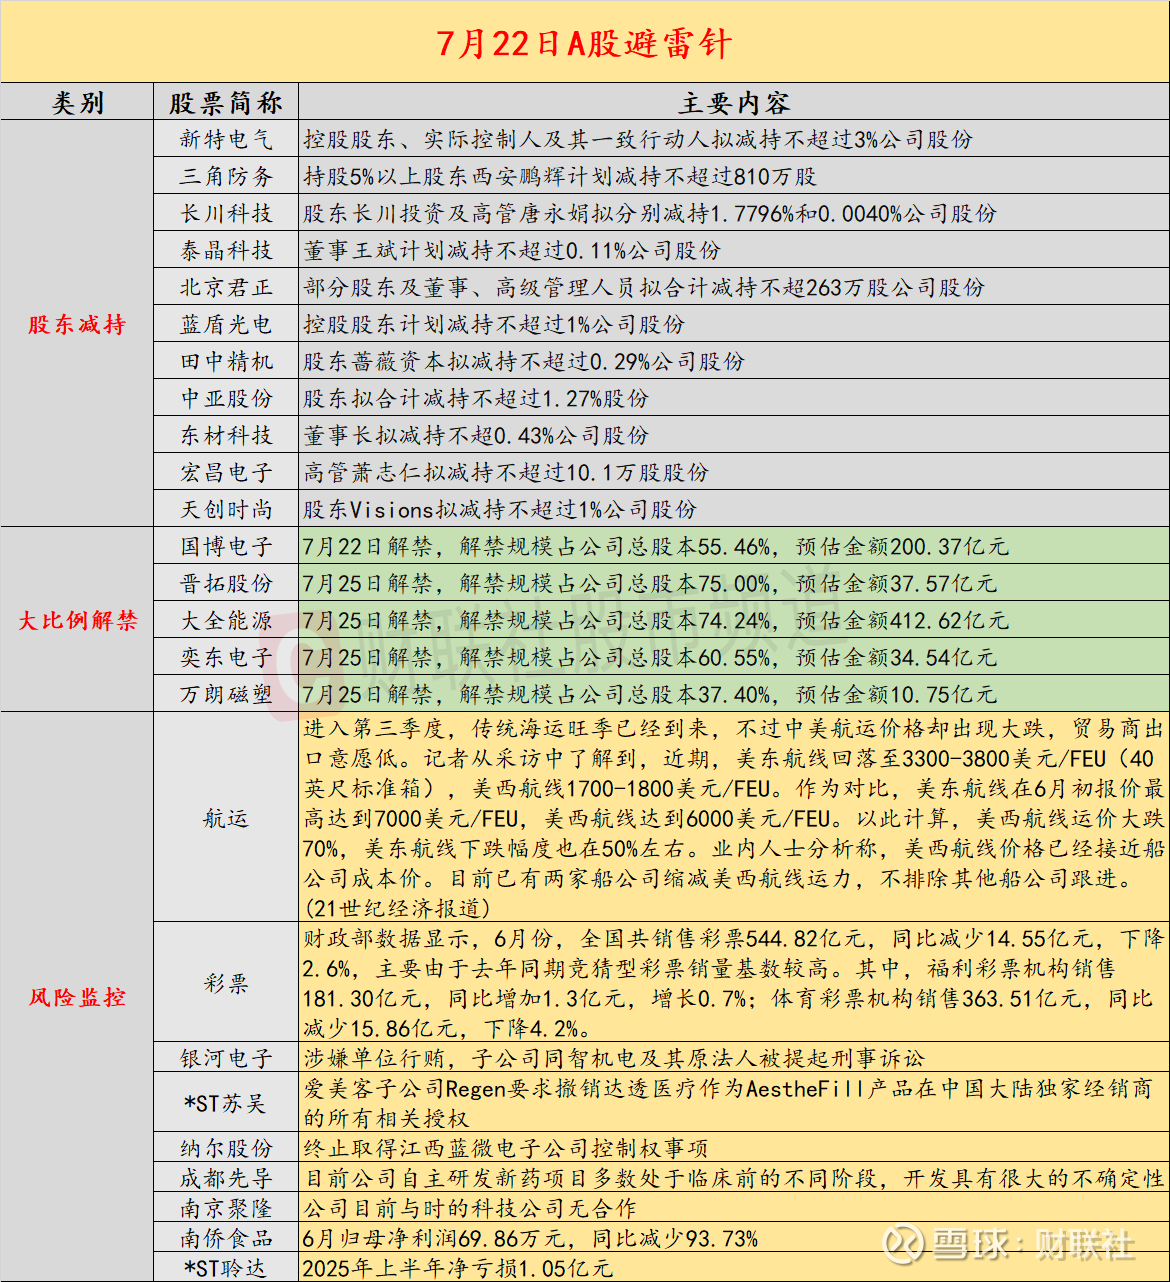Select the 彩票 row label
This screenshot has height=1282, width=1170.
[x=226, y=983]
